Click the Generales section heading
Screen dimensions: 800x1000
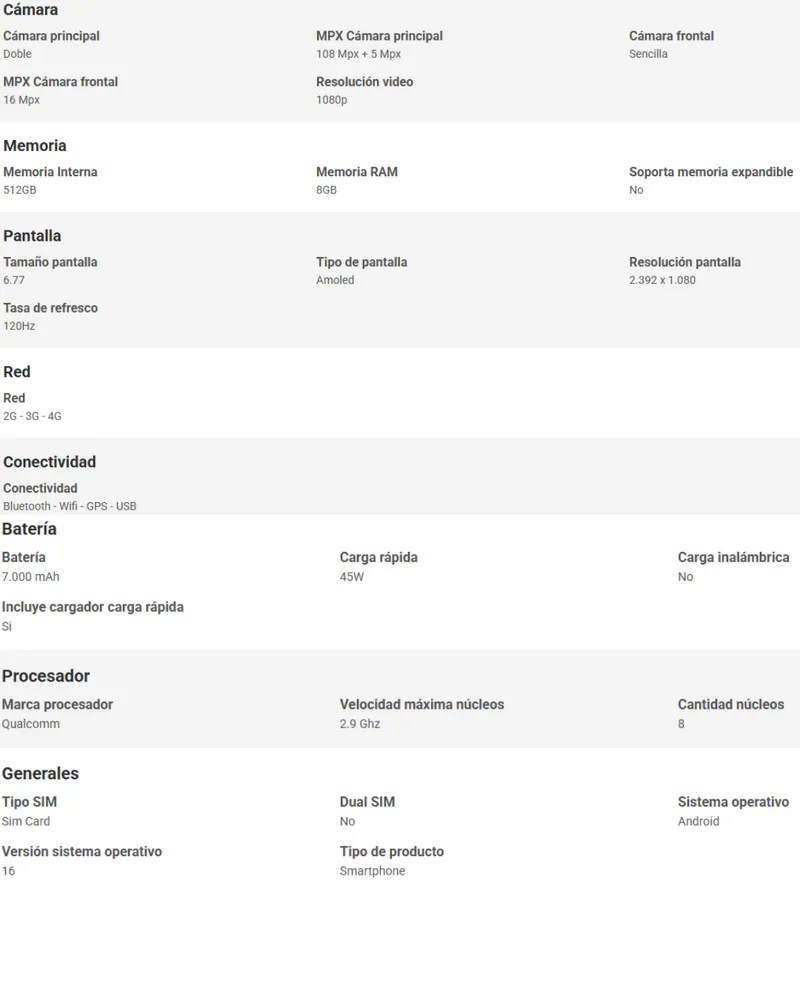(x=40, y=774)
